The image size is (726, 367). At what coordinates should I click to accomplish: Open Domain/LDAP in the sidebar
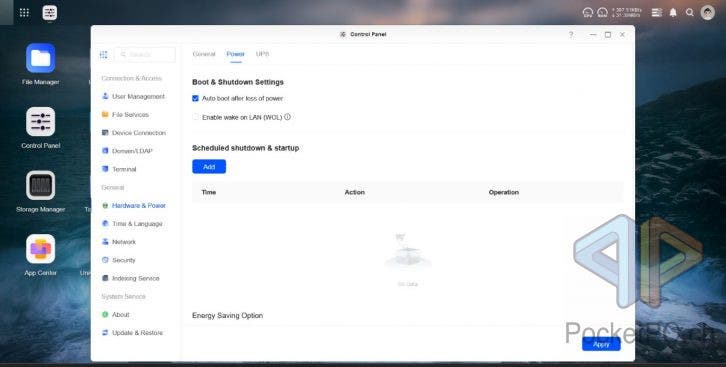click(127, 151)
